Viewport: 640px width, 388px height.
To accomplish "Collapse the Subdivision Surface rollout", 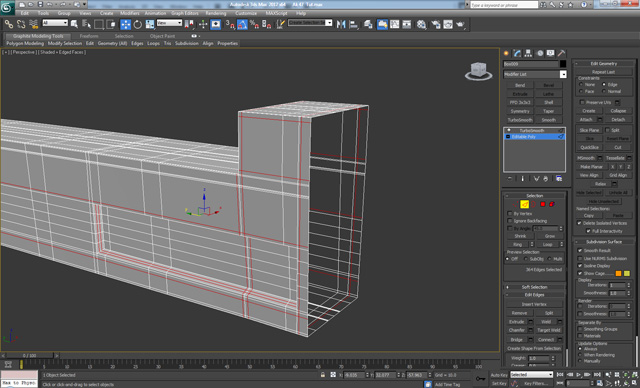I will (604, 242).
